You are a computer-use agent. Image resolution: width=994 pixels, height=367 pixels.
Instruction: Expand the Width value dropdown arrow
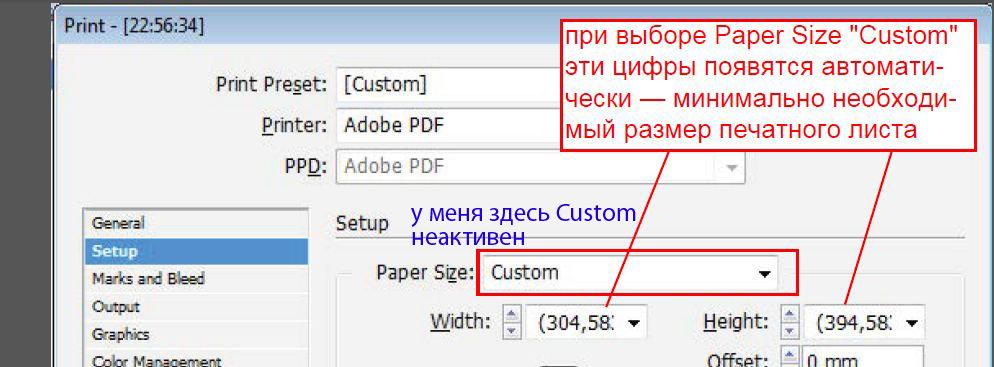click(633, 323)
